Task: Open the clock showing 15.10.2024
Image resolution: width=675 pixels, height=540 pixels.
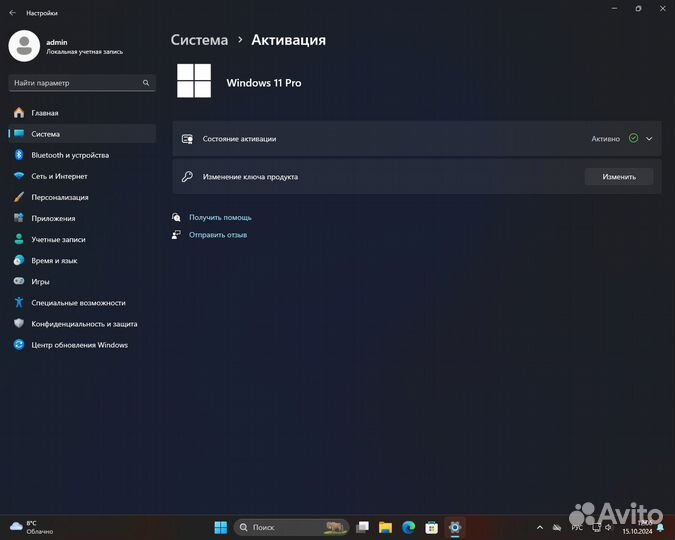Action: pos(638,528)
